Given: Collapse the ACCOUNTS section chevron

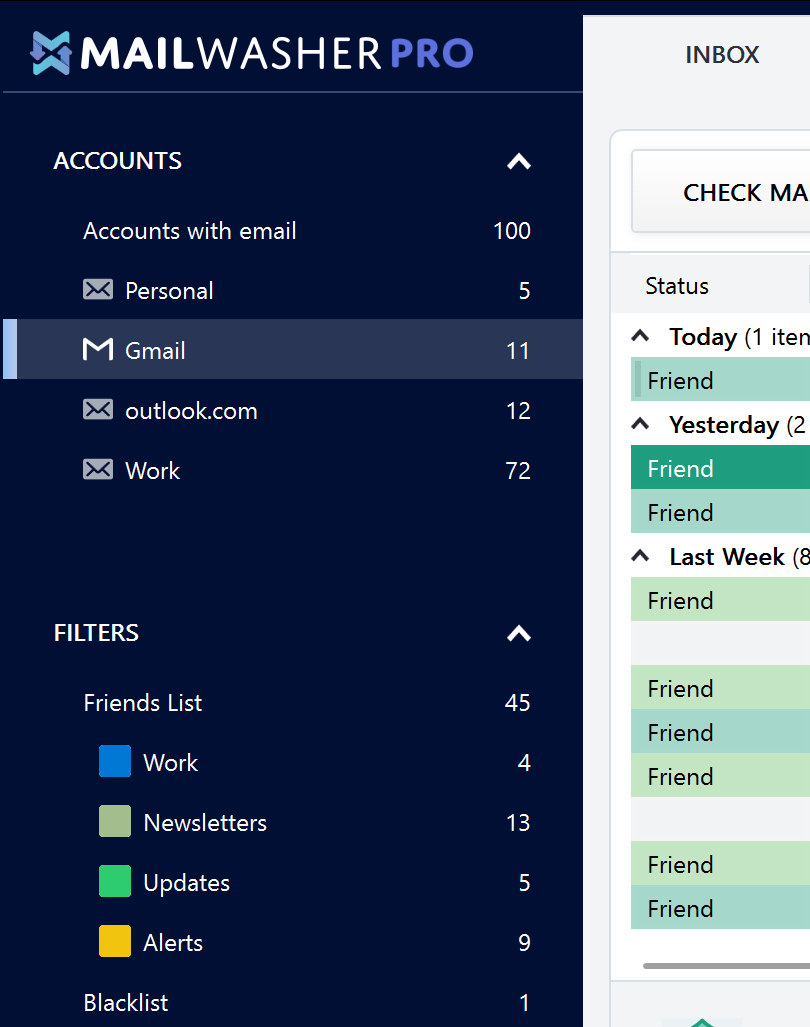Looking at the screenshot, I should point(519,161).
